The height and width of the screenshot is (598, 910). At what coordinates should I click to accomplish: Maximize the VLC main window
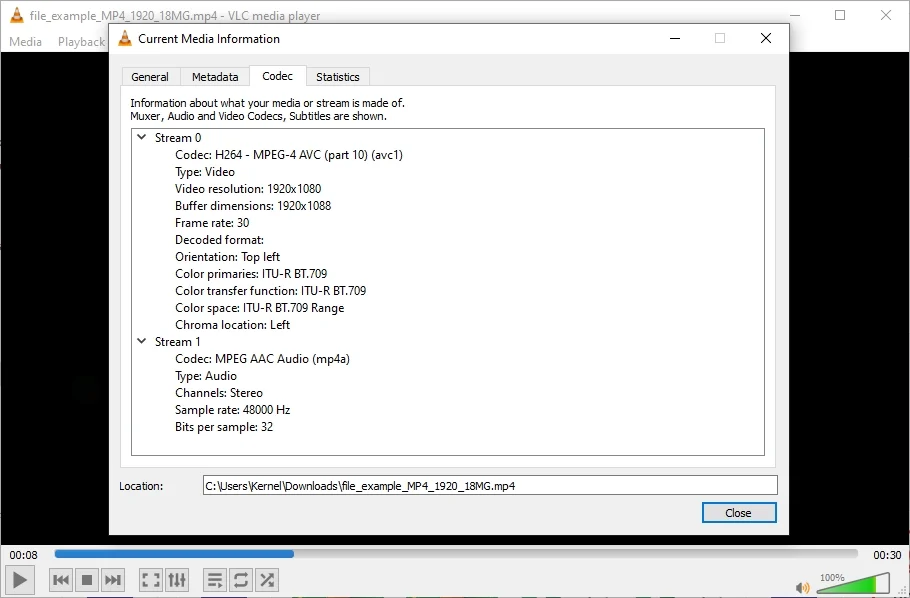pos(840,15)
